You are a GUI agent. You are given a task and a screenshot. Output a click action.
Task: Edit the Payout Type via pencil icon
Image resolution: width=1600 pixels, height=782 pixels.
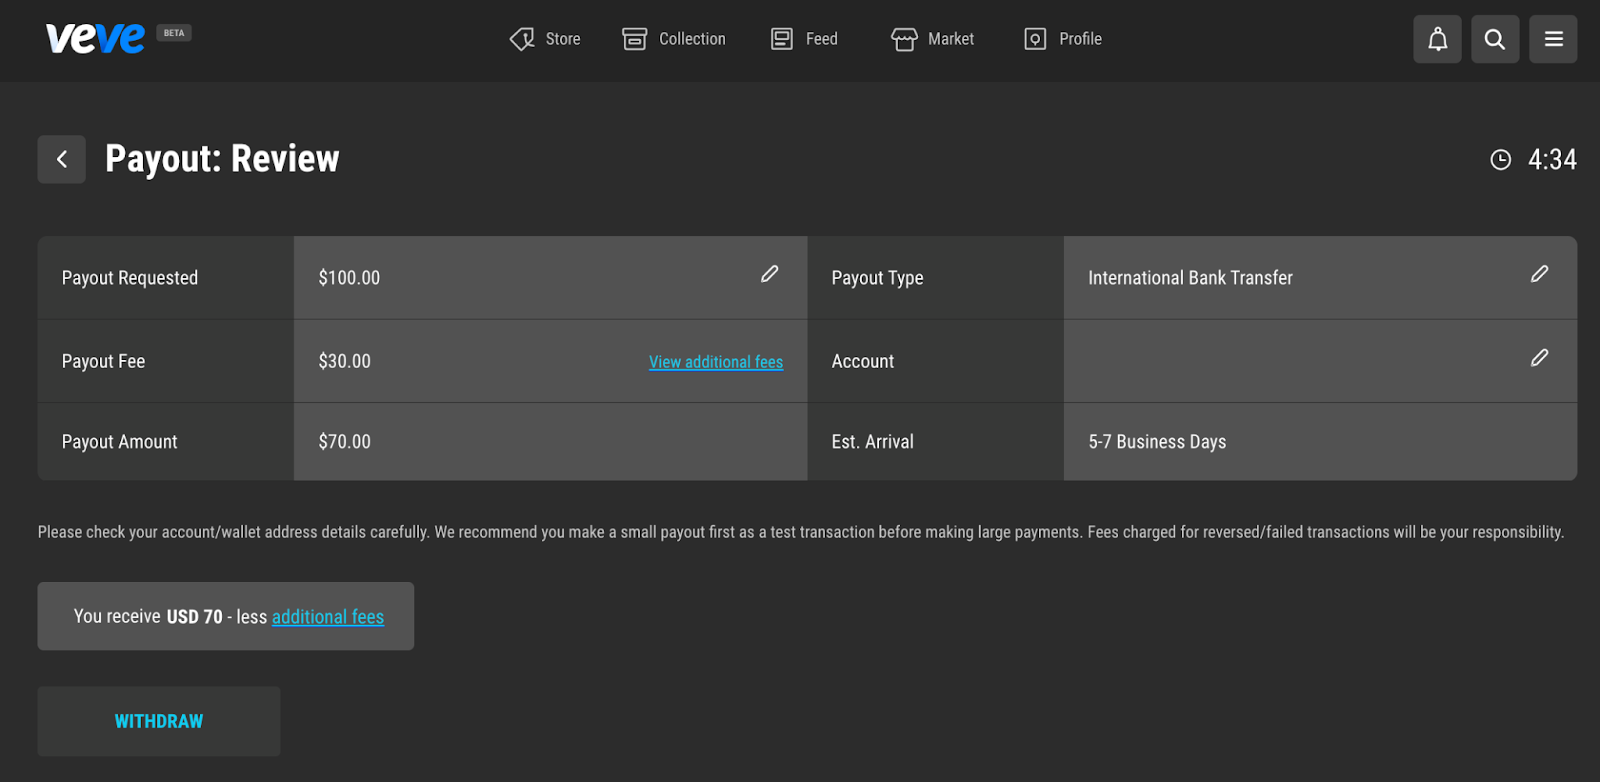1539,274
